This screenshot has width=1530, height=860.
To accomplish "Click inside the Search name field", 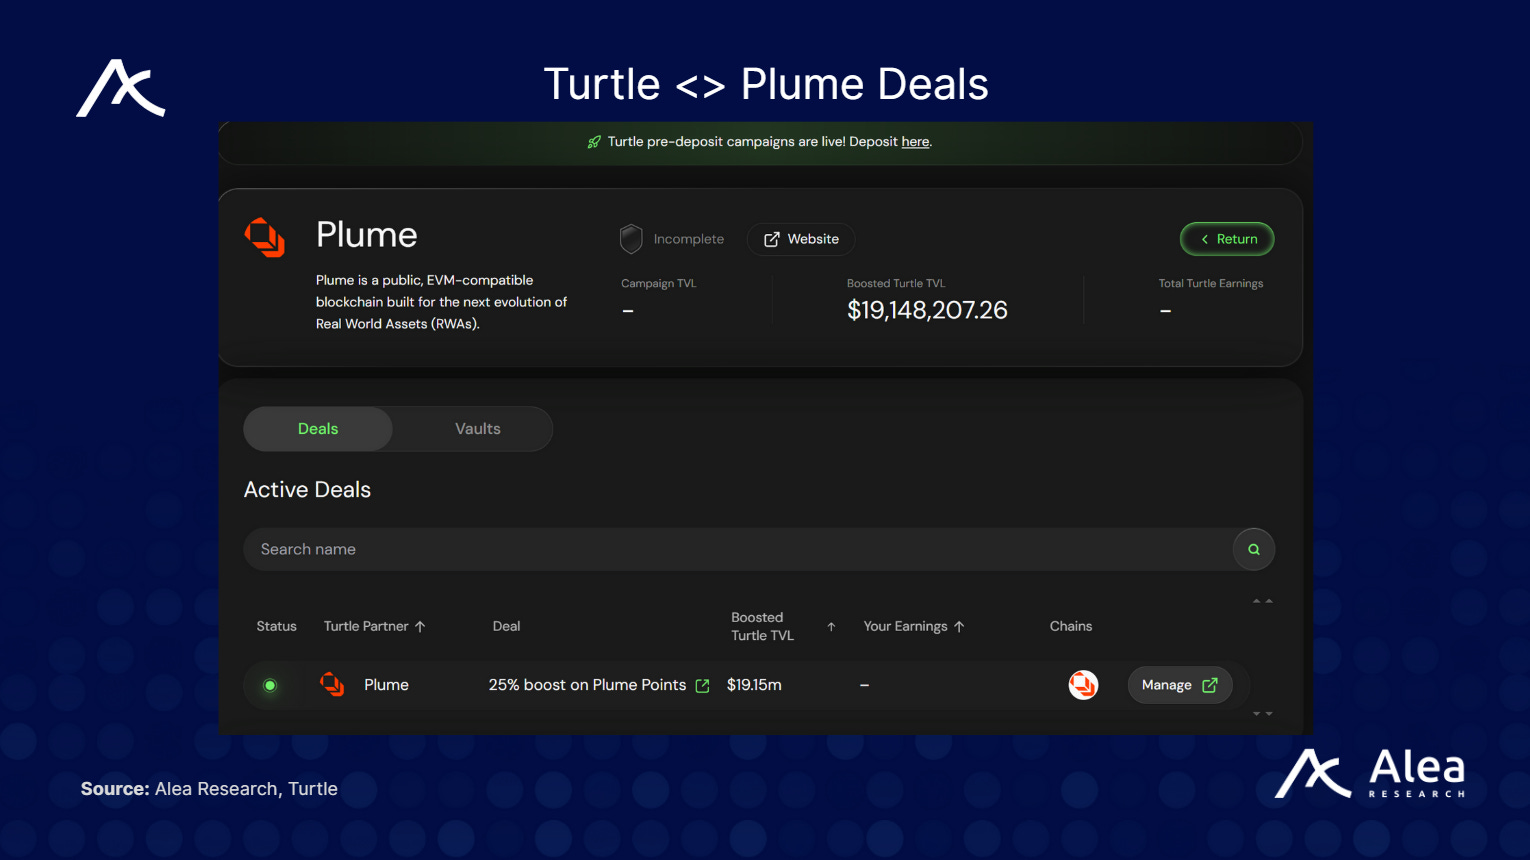I will pyautogui.click(x=600, y=549).
